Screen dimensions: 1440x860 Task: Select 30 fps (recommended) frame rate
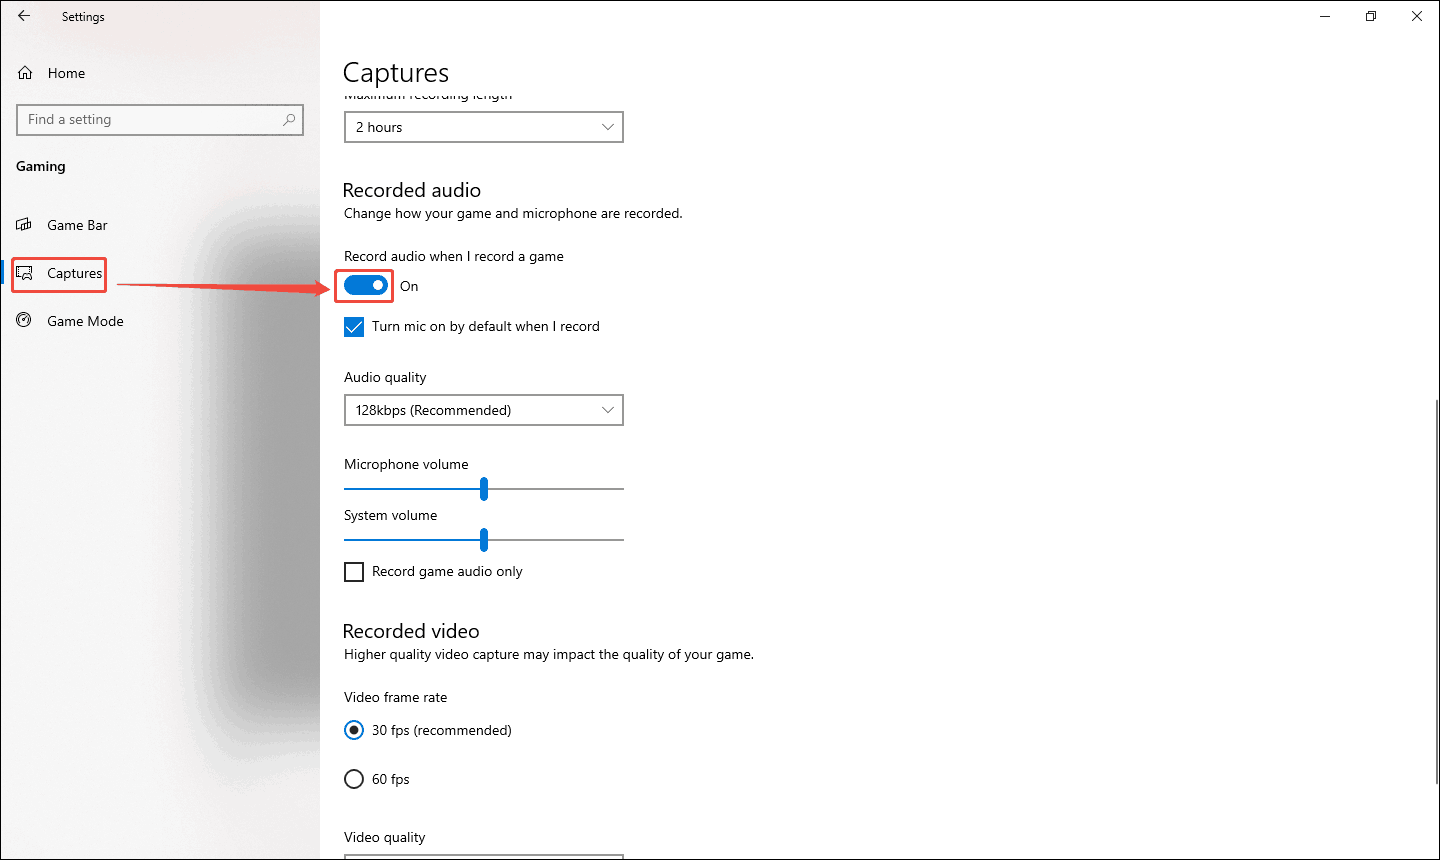[x=354, y=730]
